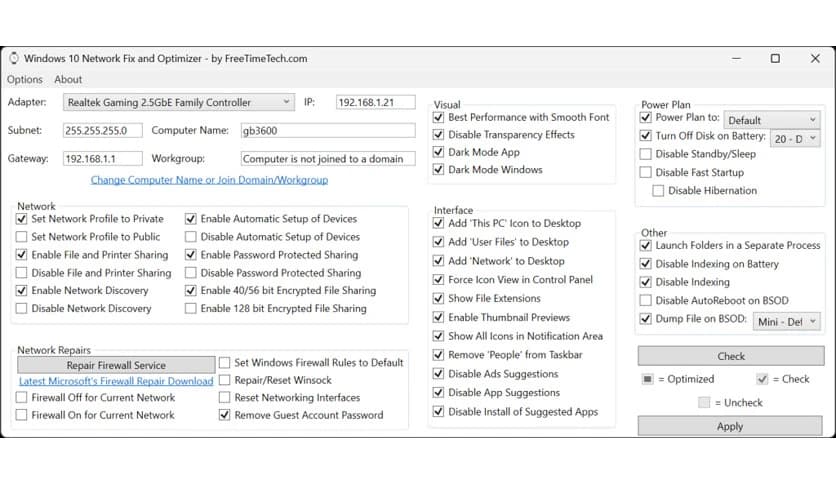Toggle Enable Automatic Setup of Devices
836x484 pixels.
click(191, 219)
